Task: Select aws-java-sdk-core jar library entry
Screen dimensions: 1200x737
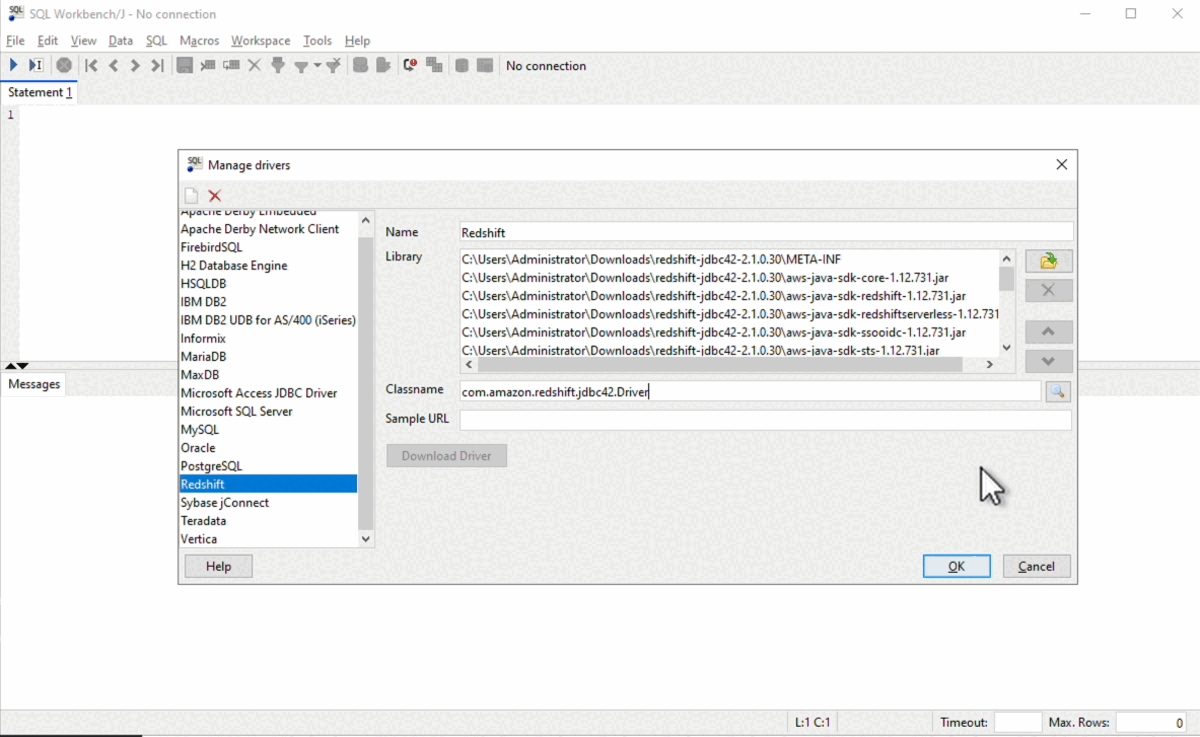Action: pos(730,277)
